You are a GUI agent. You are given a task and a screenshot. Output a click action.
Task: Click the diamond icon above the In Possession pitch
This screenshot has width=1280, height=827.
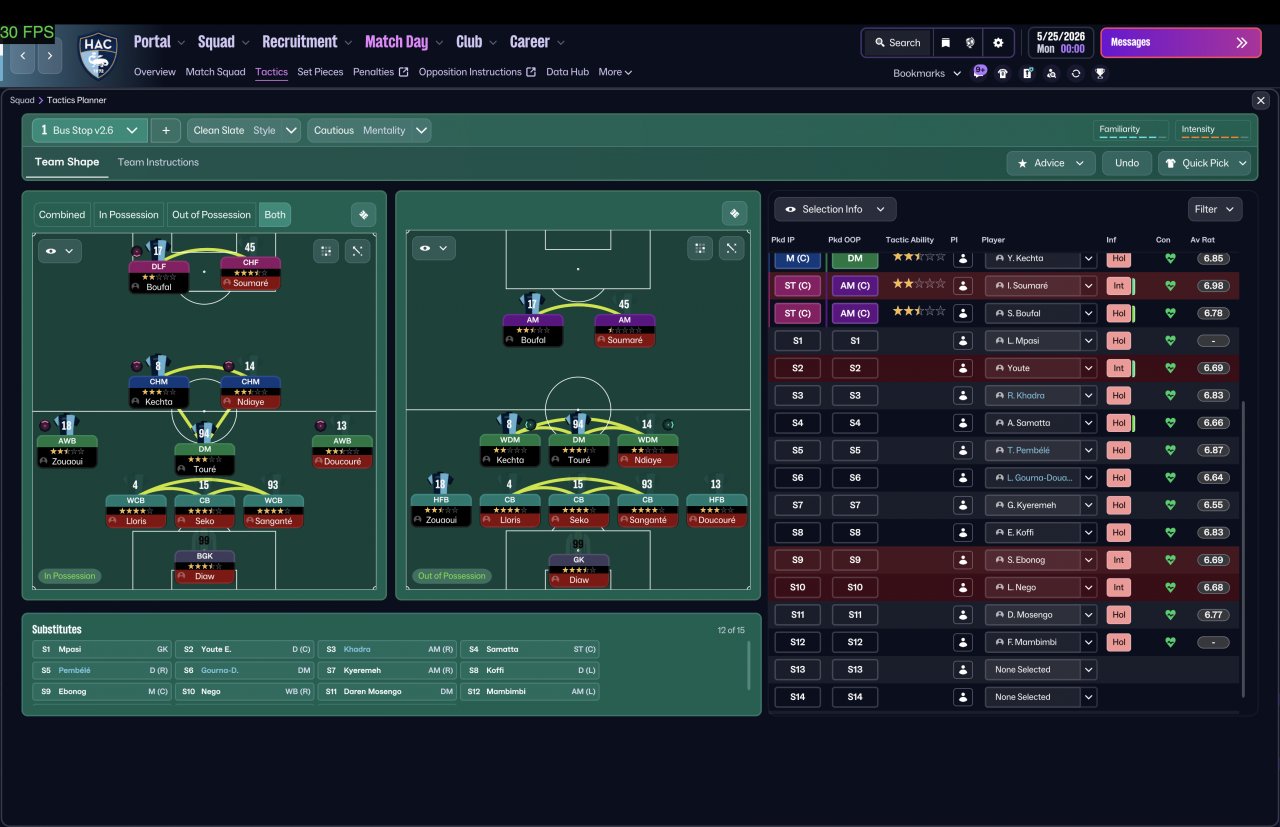(x=363, y=214)
